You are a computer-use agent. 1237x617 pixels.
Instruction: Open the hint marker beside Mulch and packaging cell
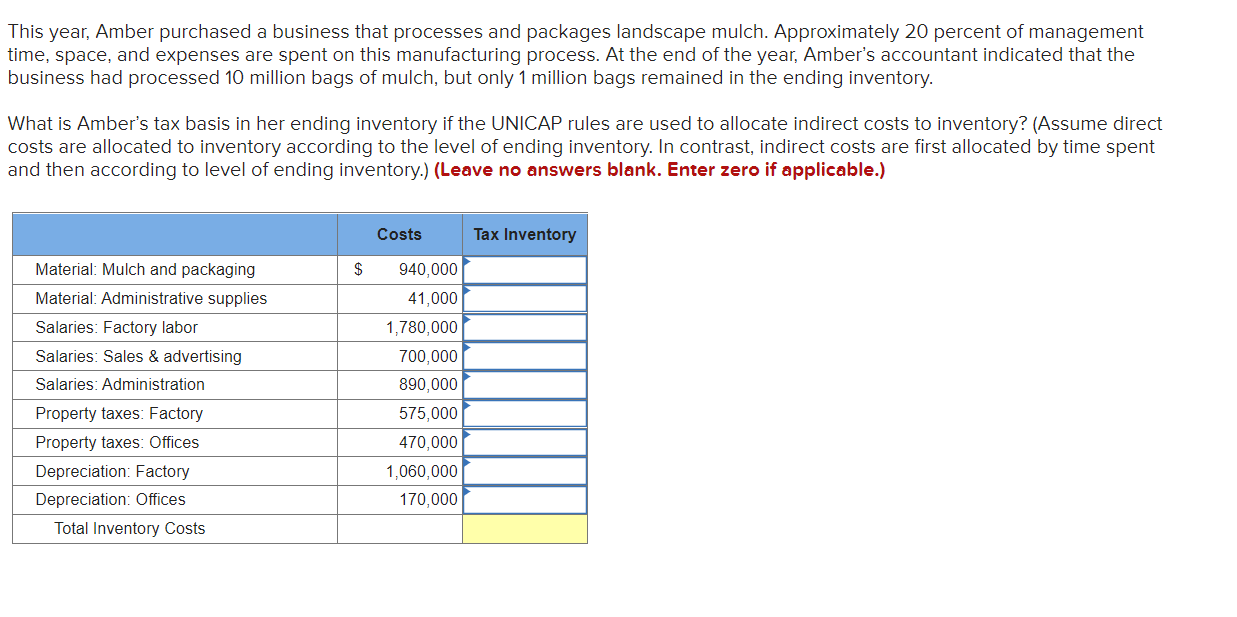click(466, 260)
